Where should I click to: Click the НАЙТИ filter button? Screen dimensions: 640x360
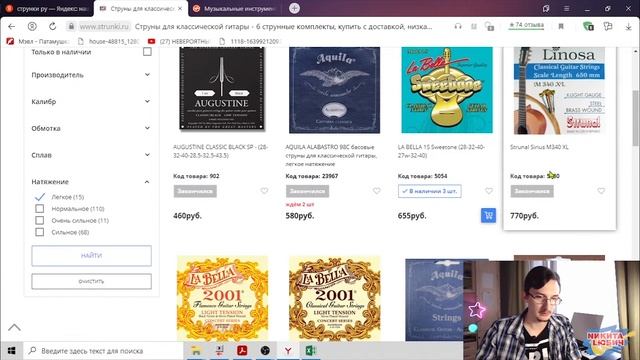[x=91, y=256]
